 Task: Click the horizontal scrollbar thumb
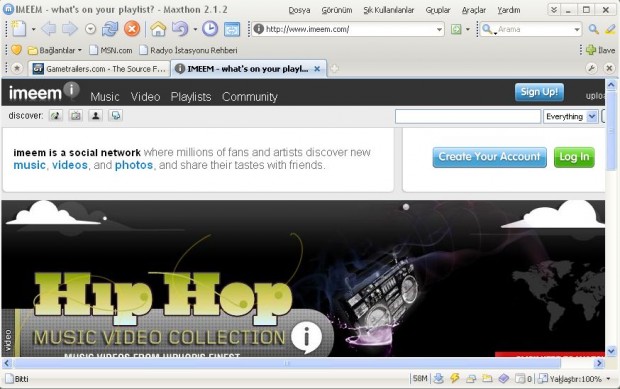click(287, 363)
